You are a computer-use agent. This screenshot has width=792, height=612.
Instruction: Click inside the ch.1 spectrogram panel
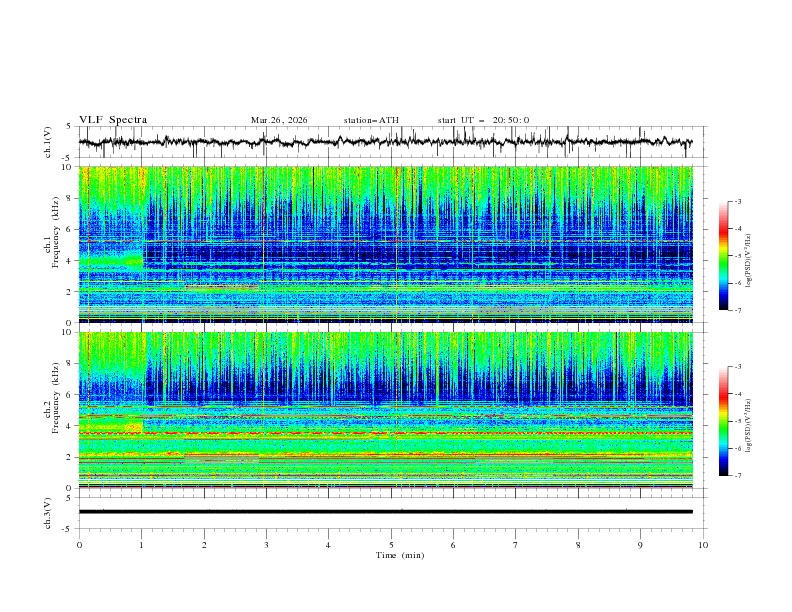(385, 244)
